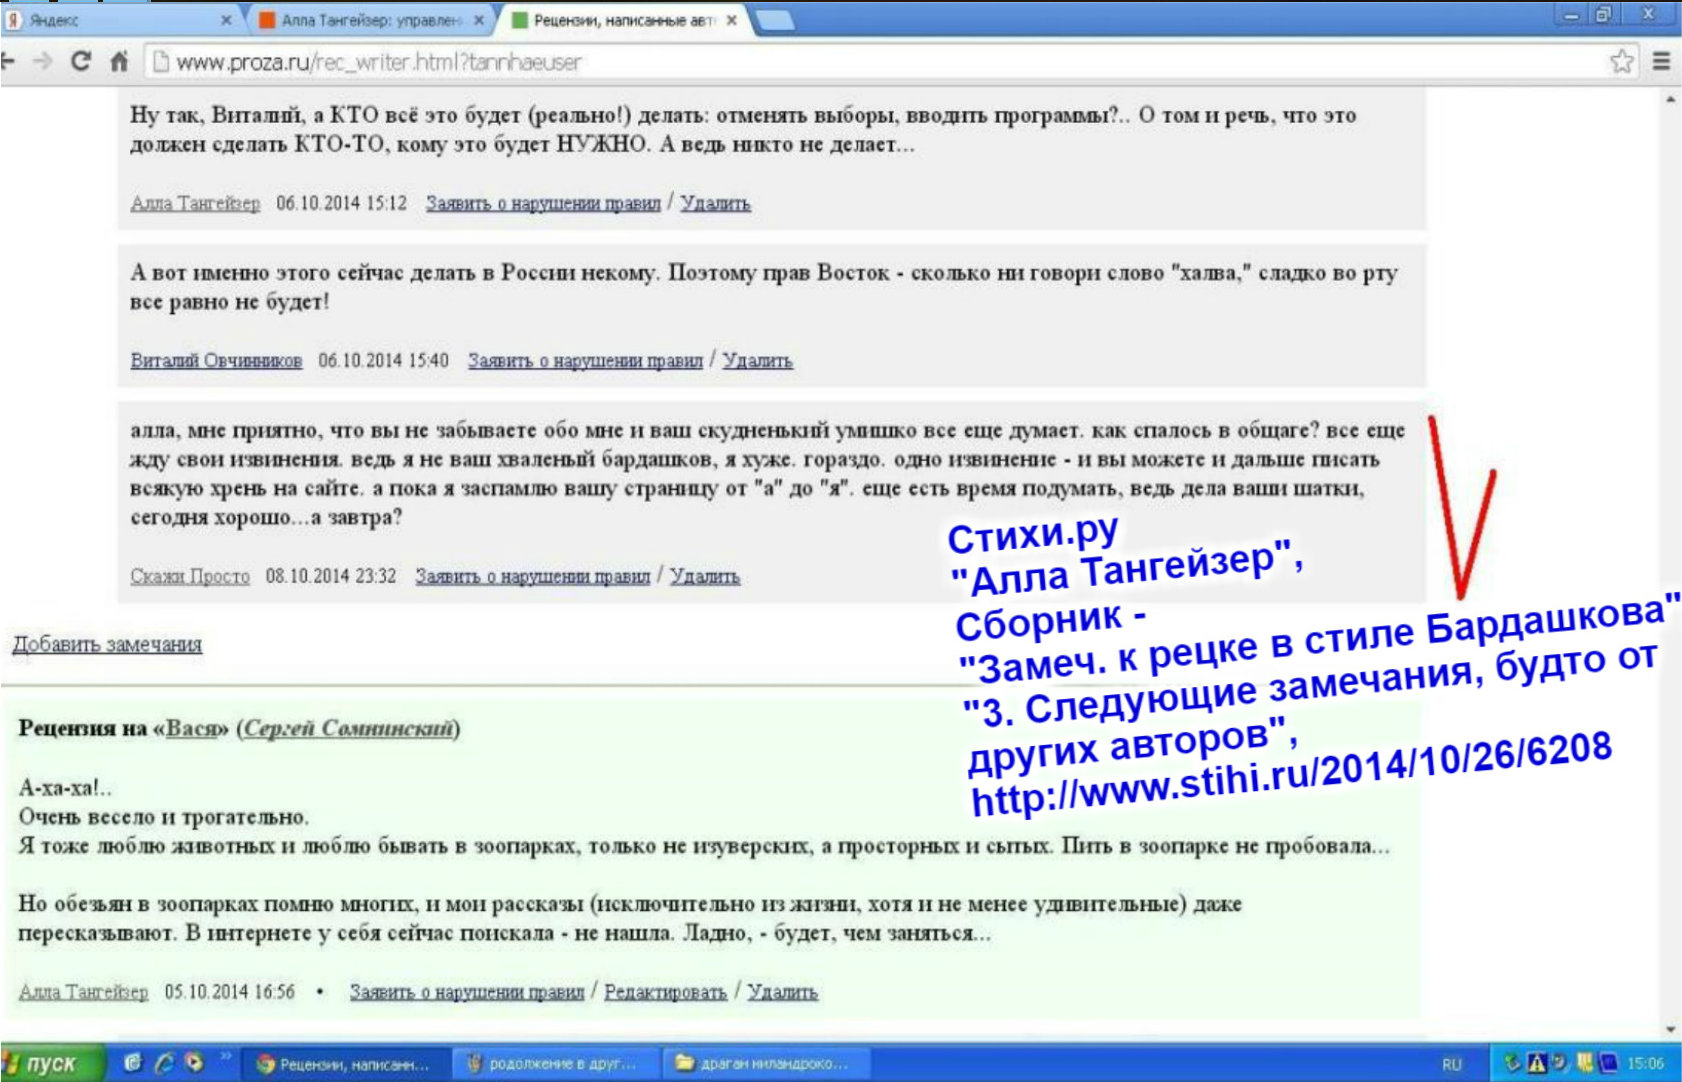Expand hidden quick launch items chevron
Image resolution: width=1682 pixels, height=1082 pixels.
point(226,1056)
